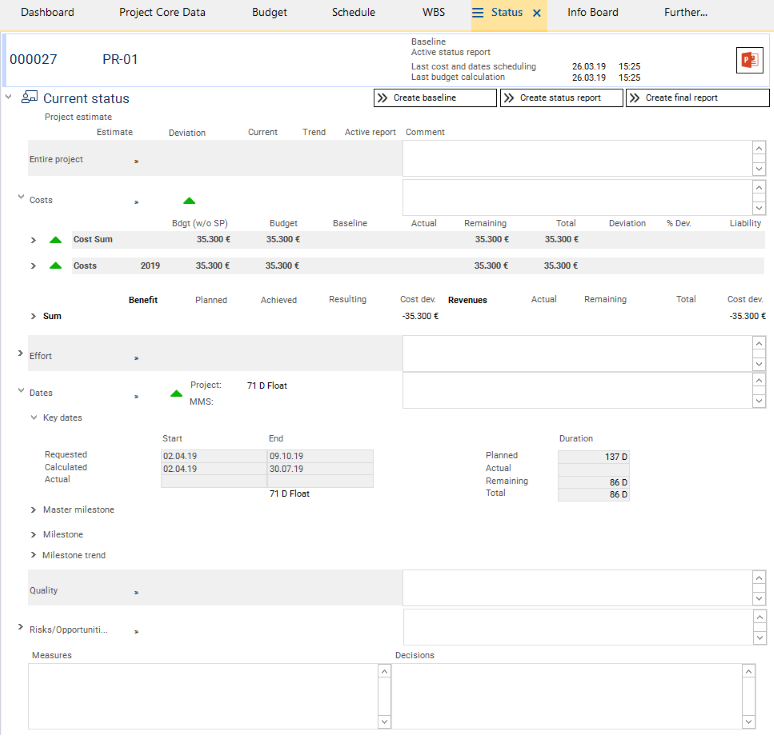774x736 pixels.
Task: Click project number 000027
Action: 33,59
